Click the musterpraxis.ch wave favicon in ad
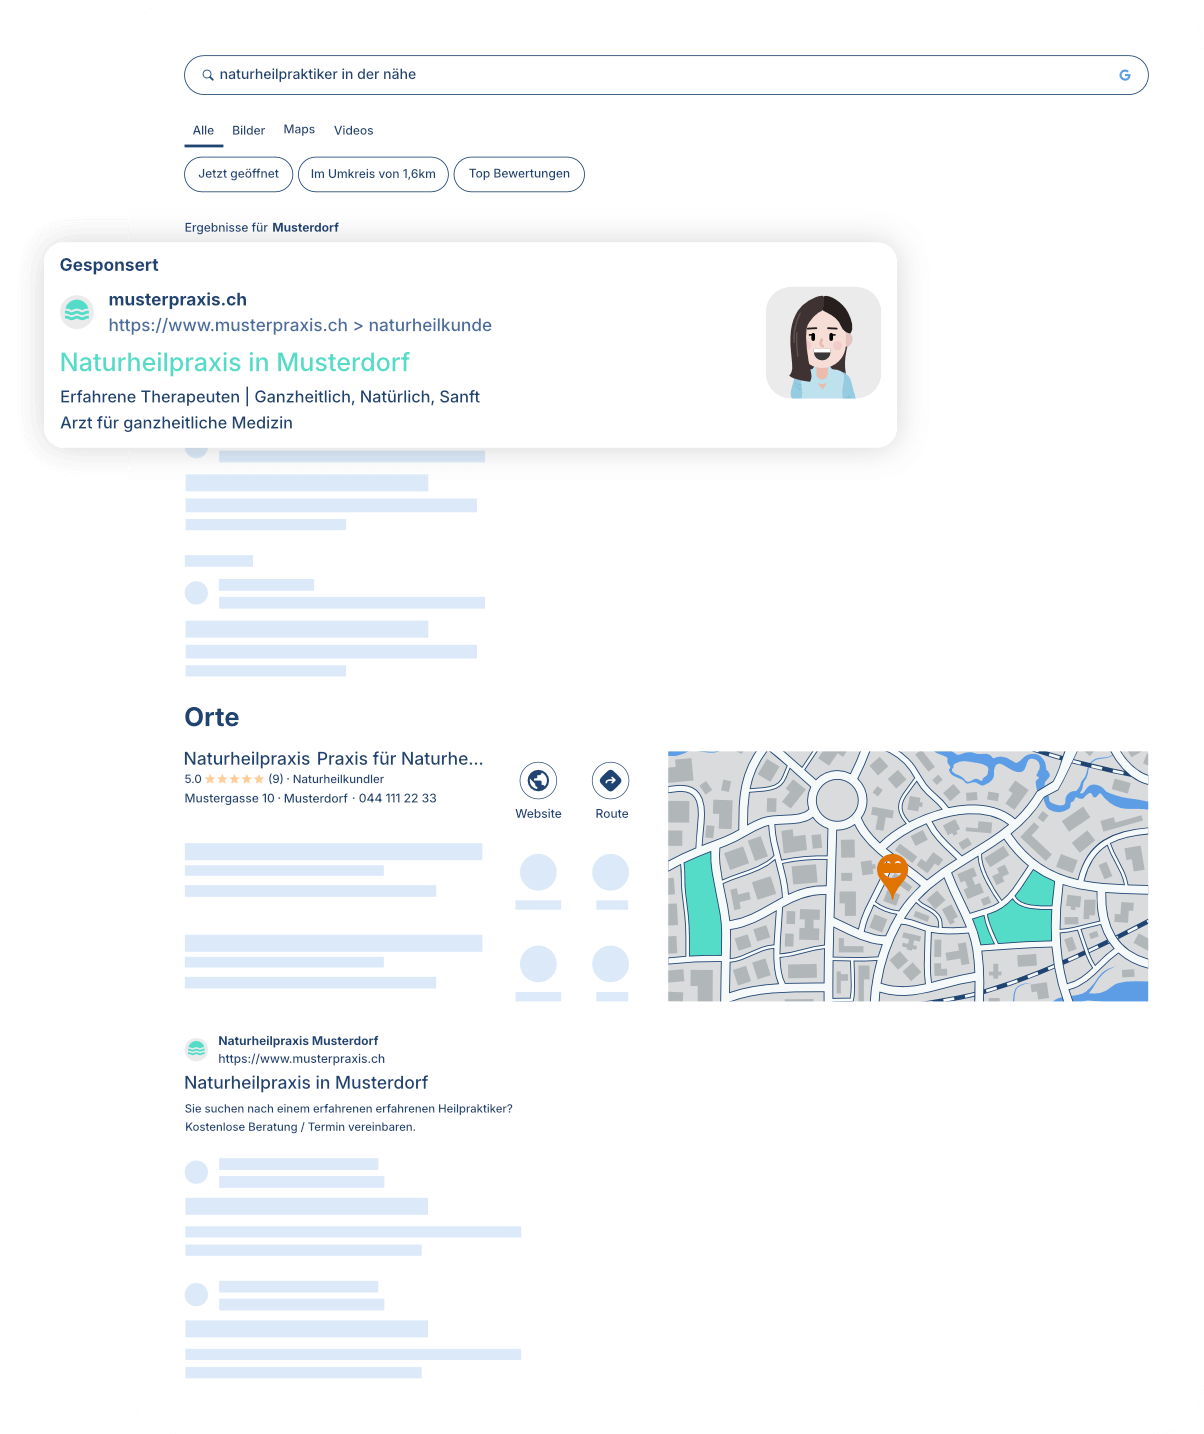Image resolution: width=1204 pixels, height=1434 pixels. [77, 312]
